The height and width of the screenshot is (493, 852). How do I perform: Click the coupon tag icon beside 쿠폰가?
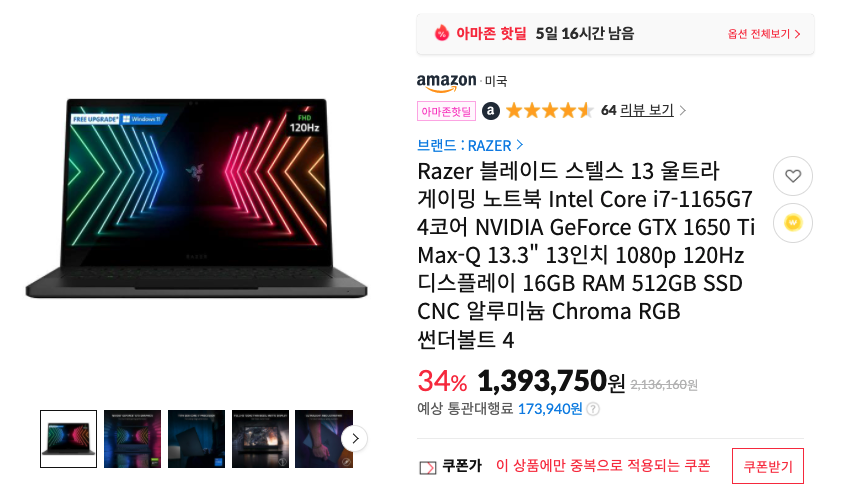pyautogui.click(x=428, y=467)
